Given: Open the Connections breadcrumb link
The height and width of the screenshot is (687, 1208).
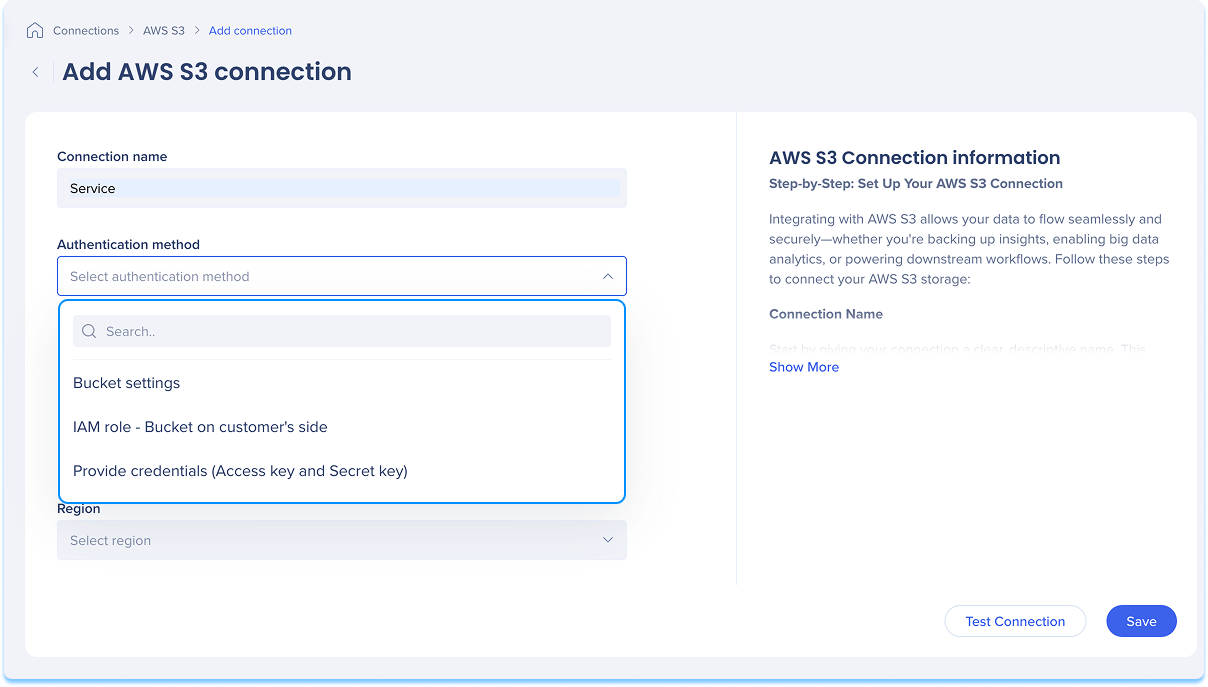Looking at the screenshot, I should (x=86, y=31).
